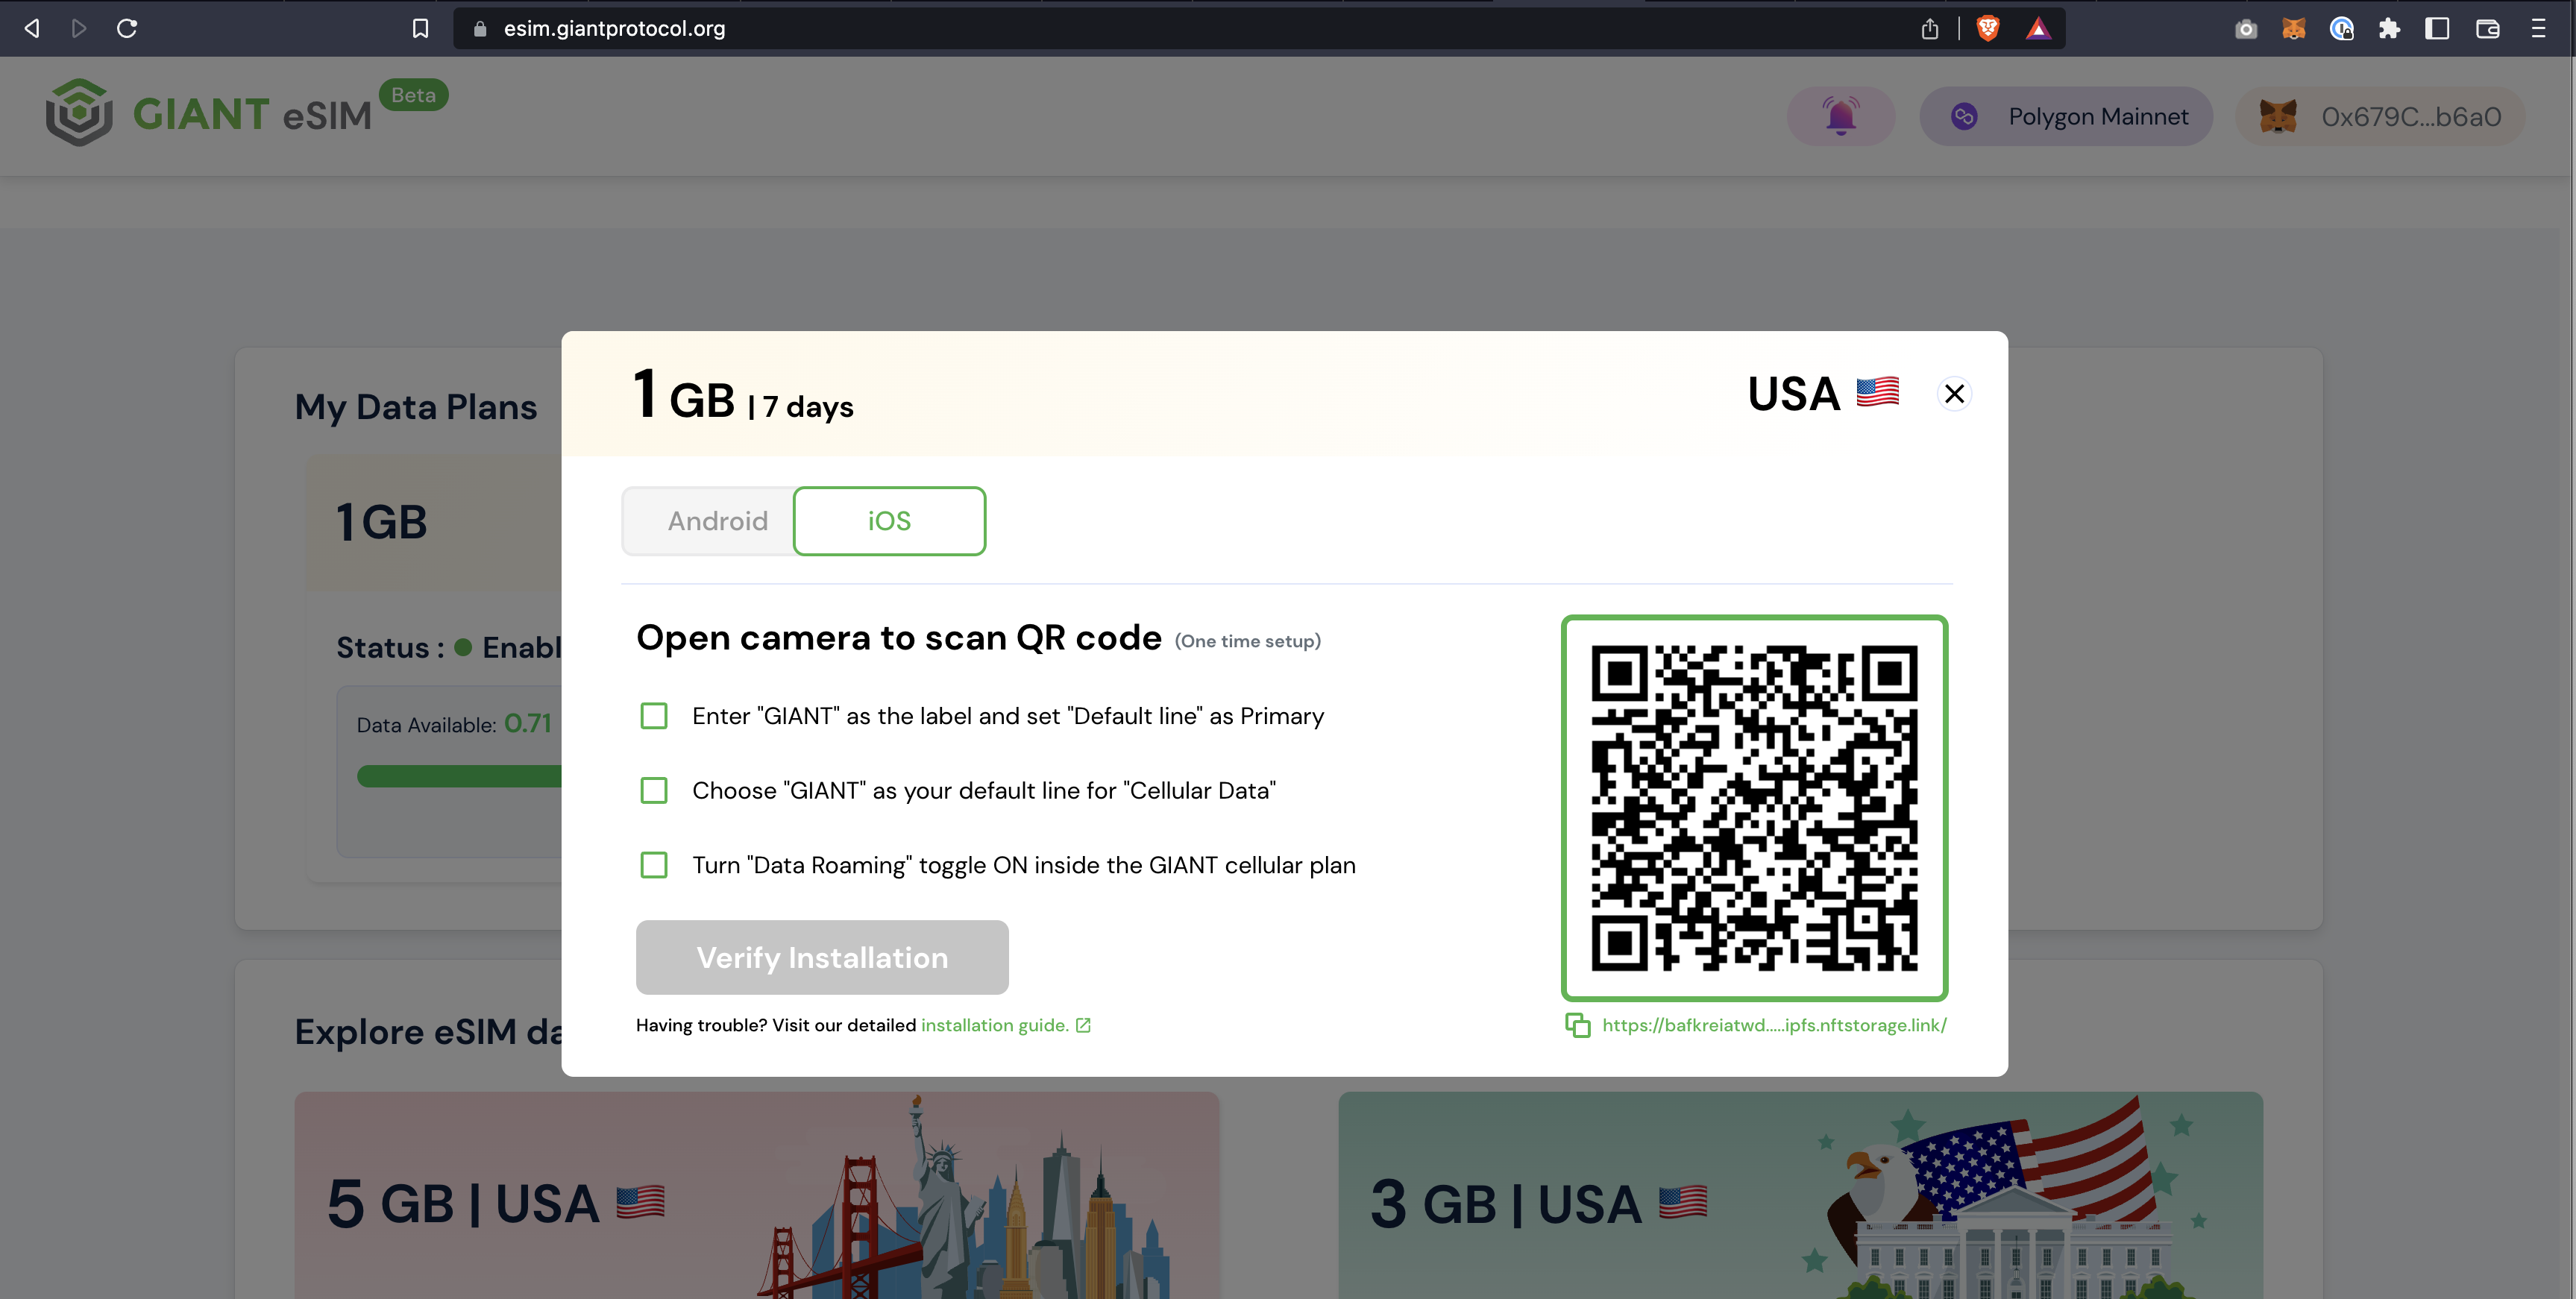Close the QR code modal dialog
The image size is (2576, 1299).
(1953, 393)
